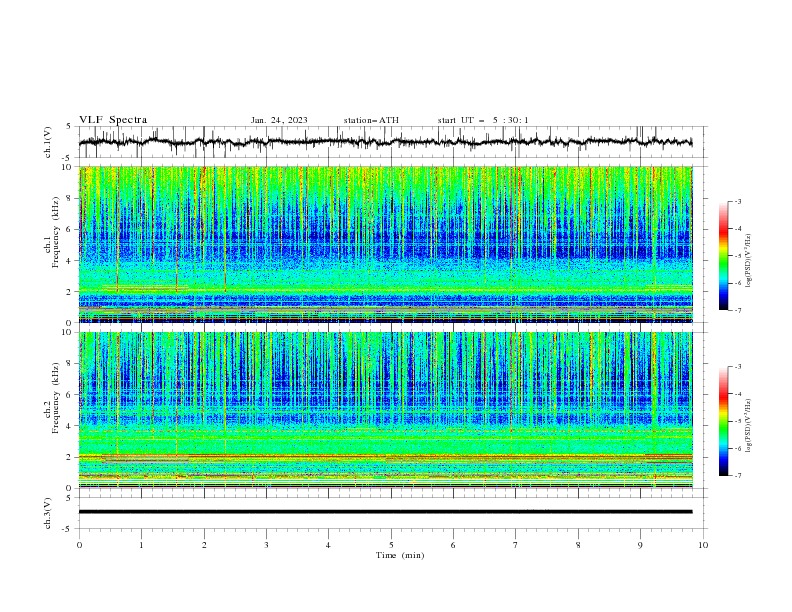
Task: Click the "3" tick on the time axis
Action: click(x=266, y=545)
